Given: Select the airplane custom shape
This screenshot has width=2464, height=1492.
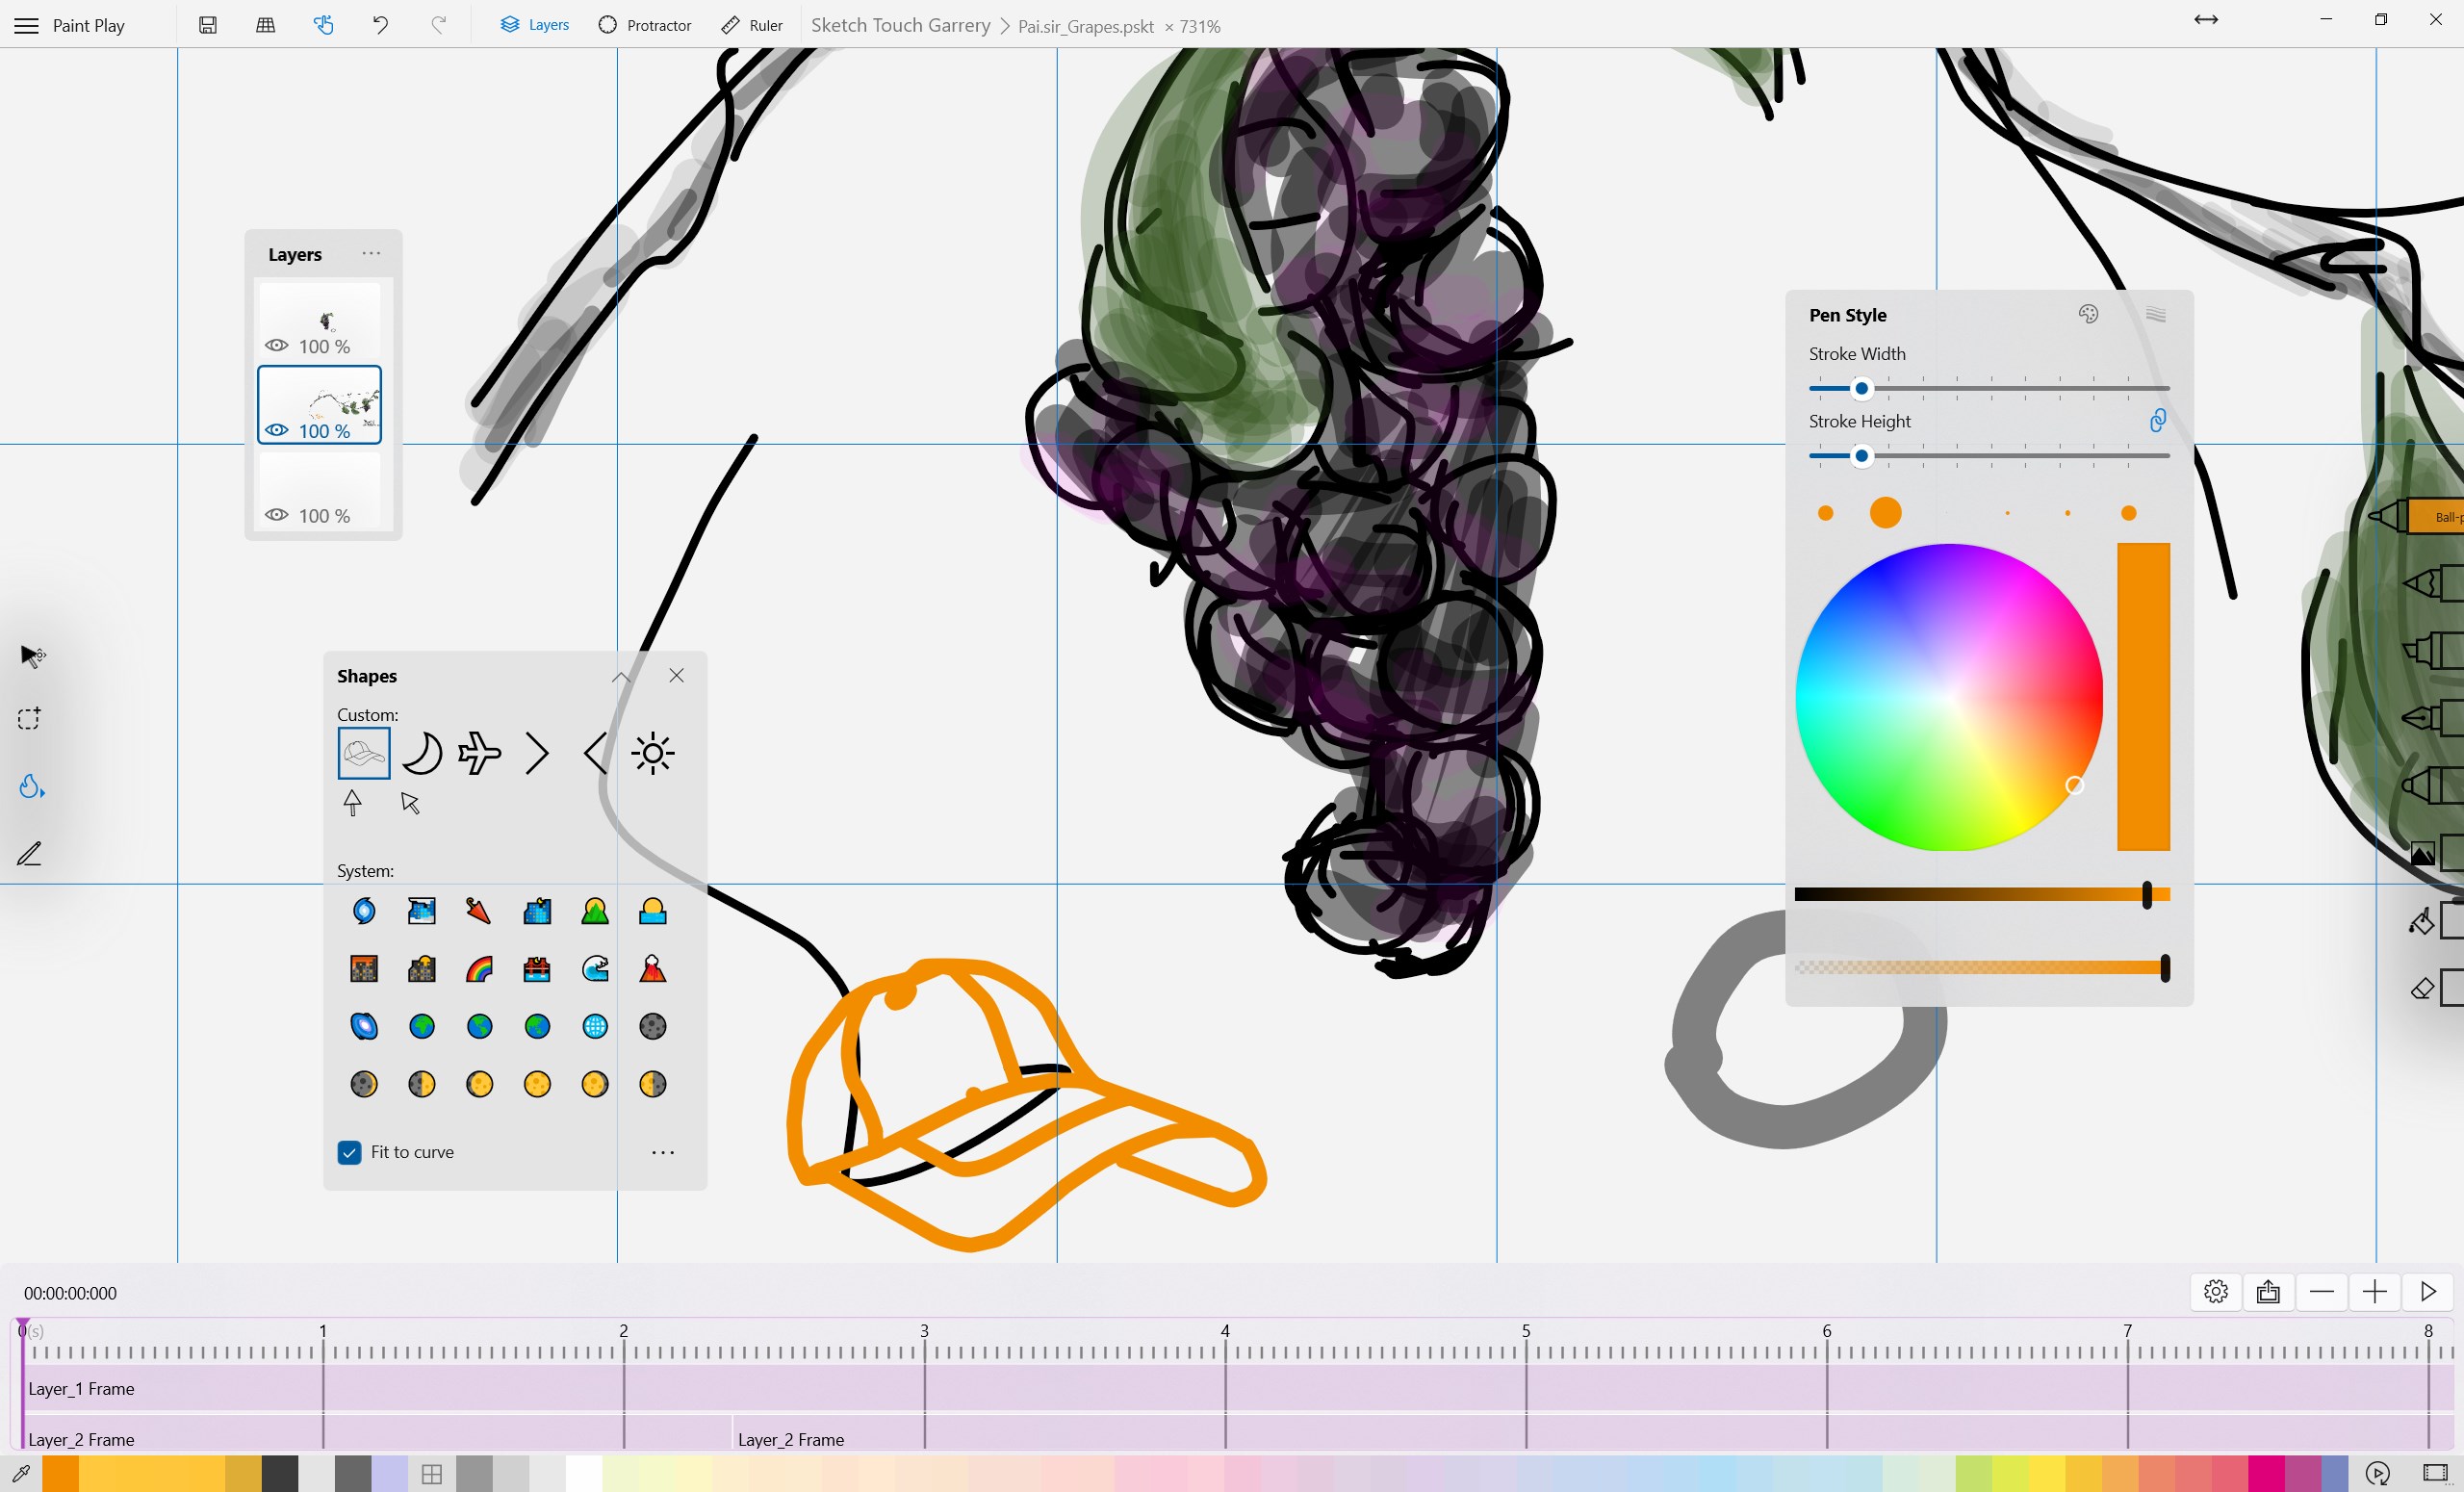Looking at the screenshot, I should [x=479, y=753].
